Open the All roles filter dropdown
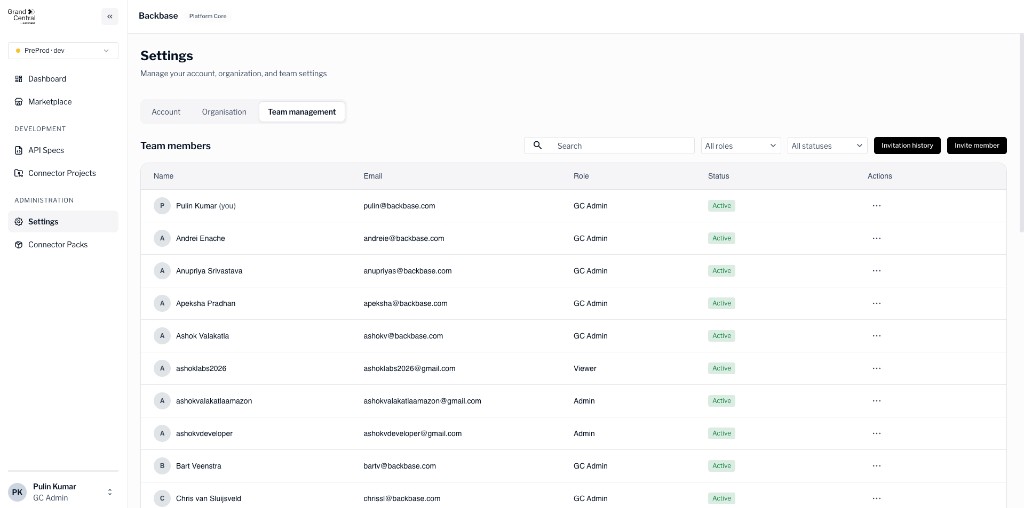 point(741,146)
